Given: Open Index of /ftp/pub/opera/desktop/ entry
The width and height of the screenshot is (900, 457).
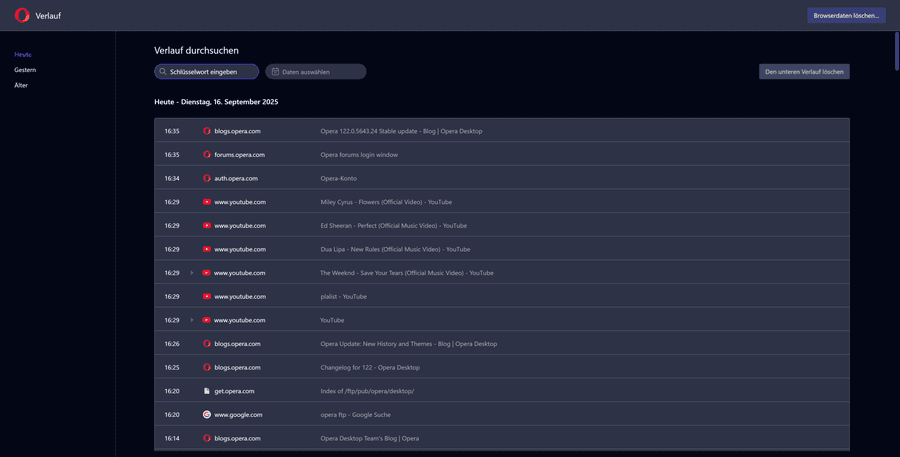Looking at the screenshot, I should pos(367,391).
